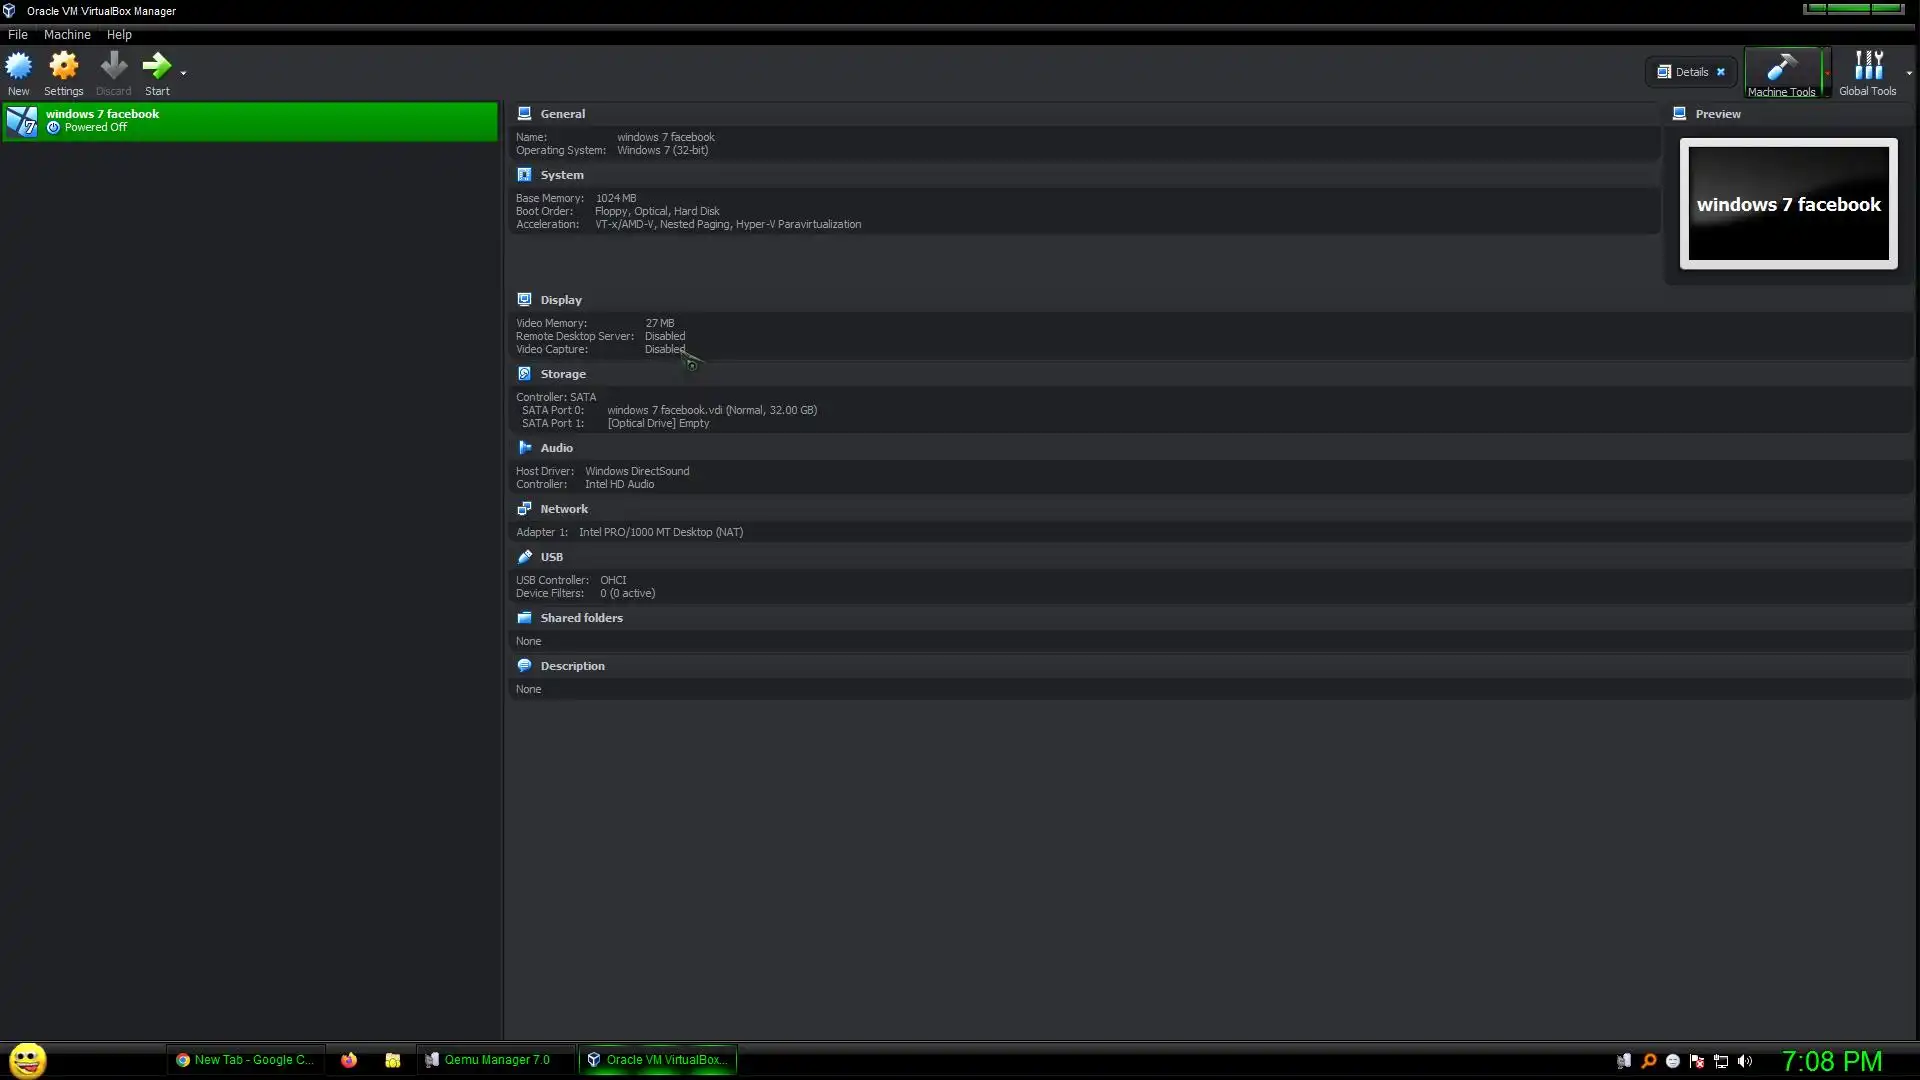Click the Shared folders section icon
This screenshot has width=1920, height=1080.
tap(524, 617)
